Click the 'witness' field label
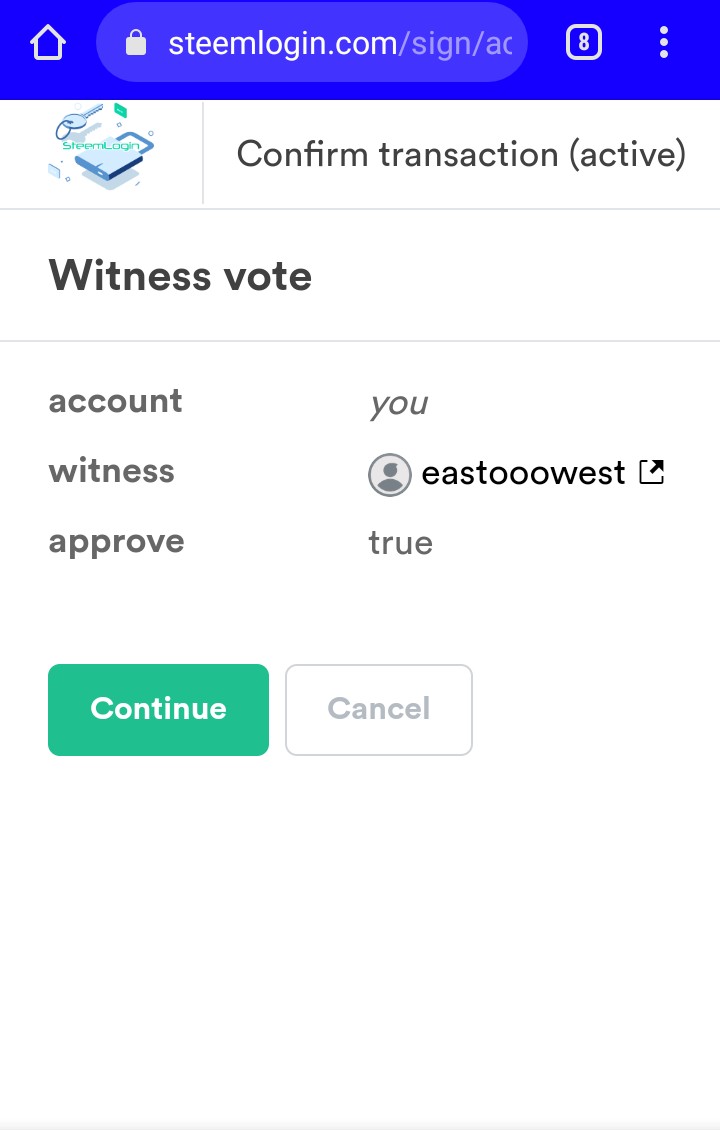Viewport: 720px width, 1130px height. [111, 471]
